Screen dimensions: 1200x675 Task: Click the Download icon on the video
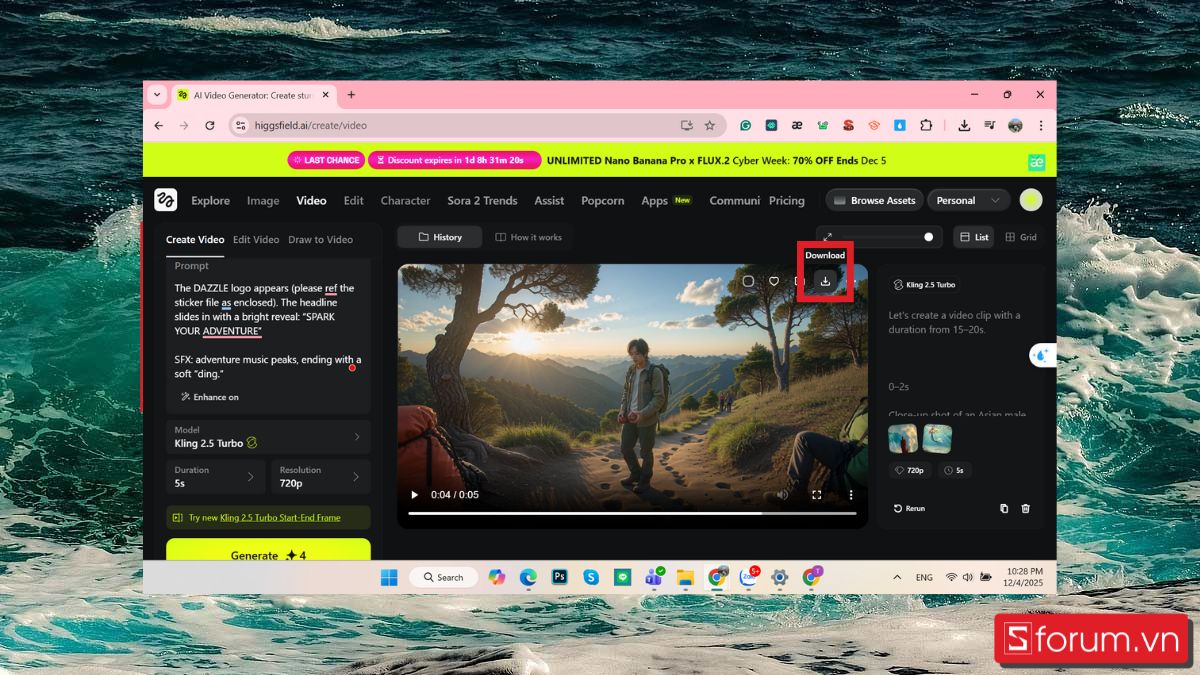point(825,281)
